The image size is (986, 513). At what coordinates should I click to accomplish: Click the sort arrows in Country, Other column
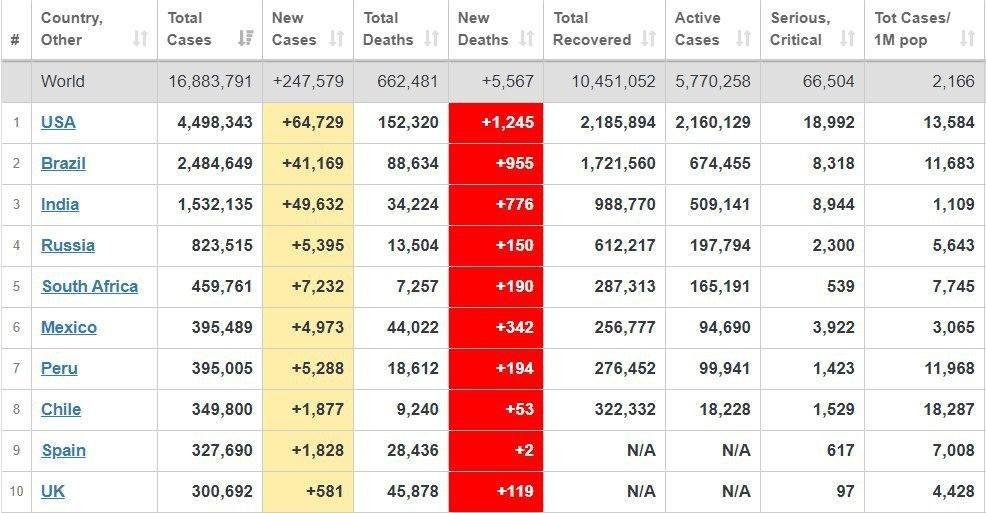pyautogui.click(x=141, y=40)
